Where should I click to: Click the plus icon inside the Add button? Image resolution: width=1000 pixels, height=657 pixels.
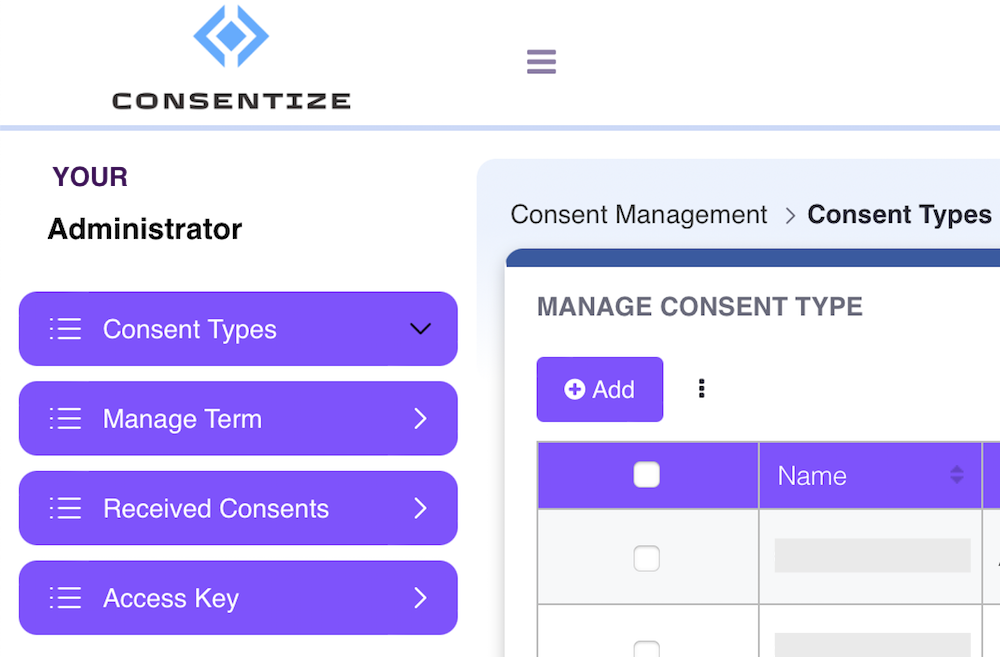tap(577, 389)
